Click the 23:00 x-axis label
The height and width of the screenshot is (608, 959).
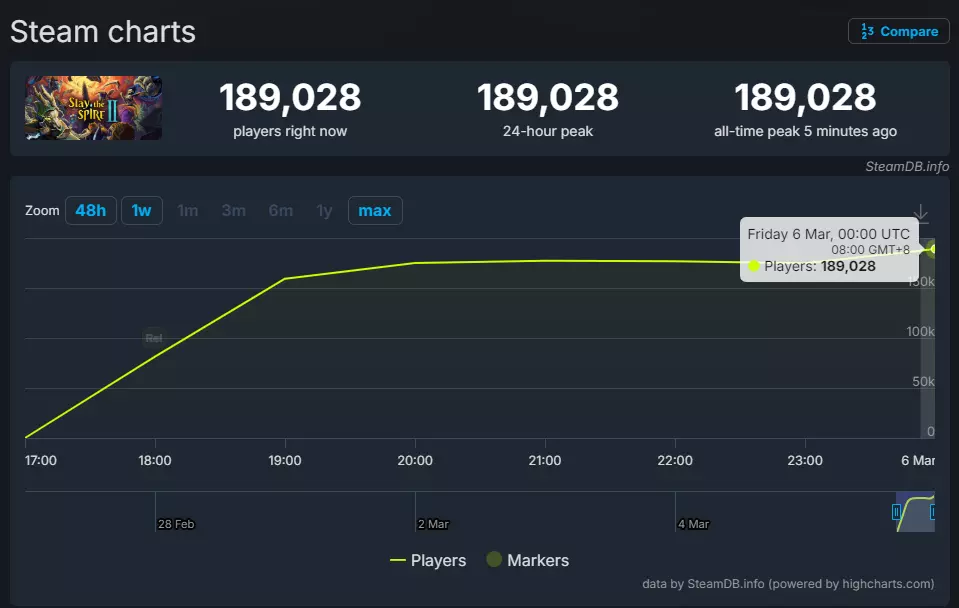[x=804, y=460]
